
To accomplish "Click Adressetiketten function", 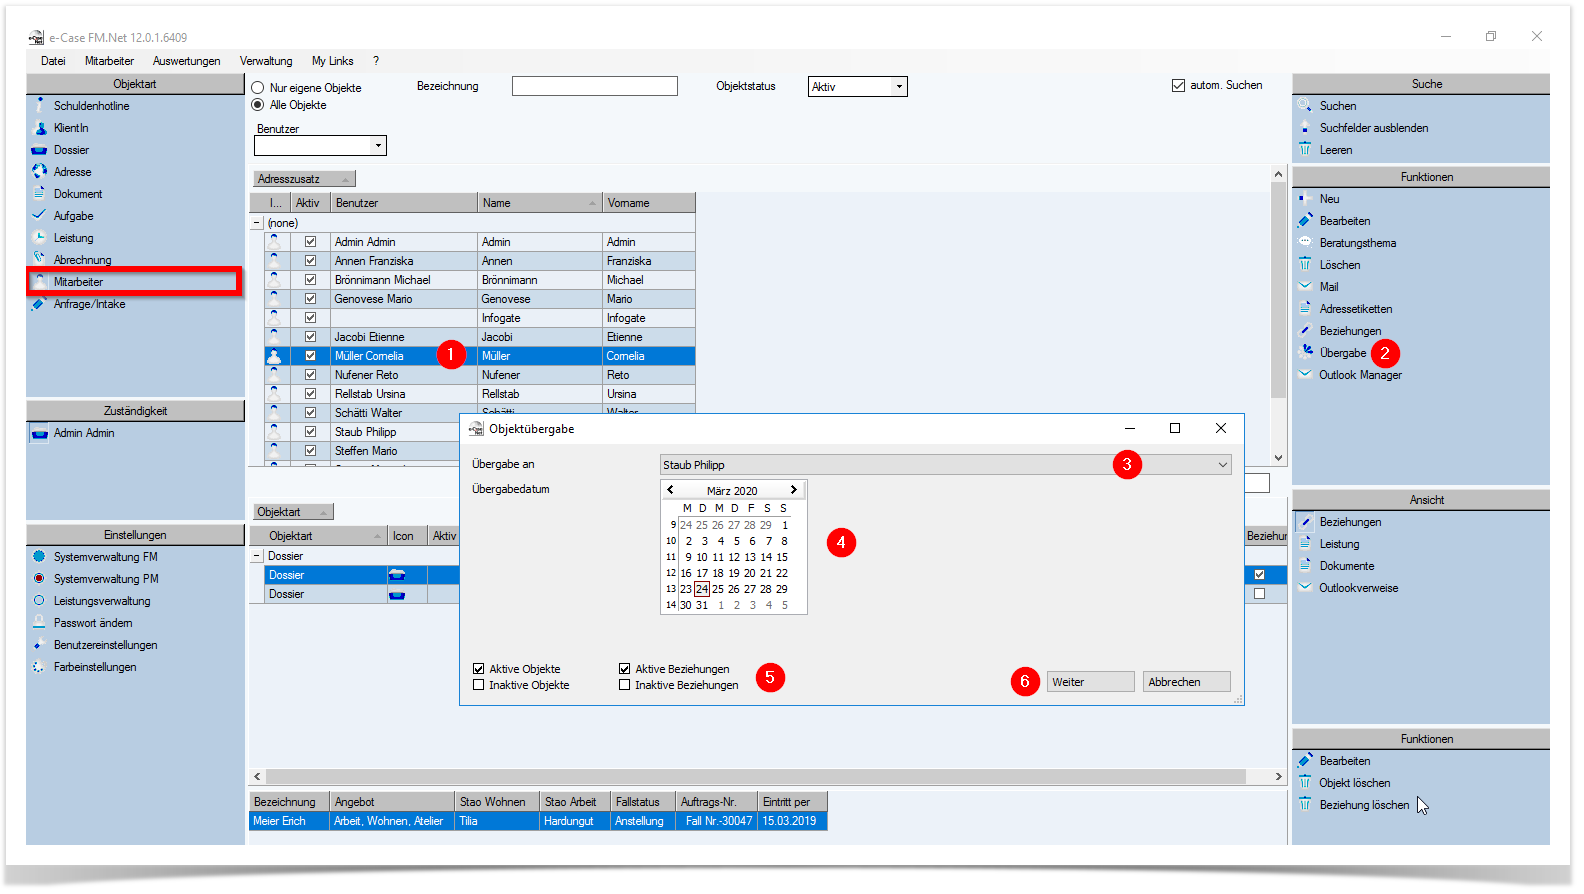I will click(x=1355, y=309).
